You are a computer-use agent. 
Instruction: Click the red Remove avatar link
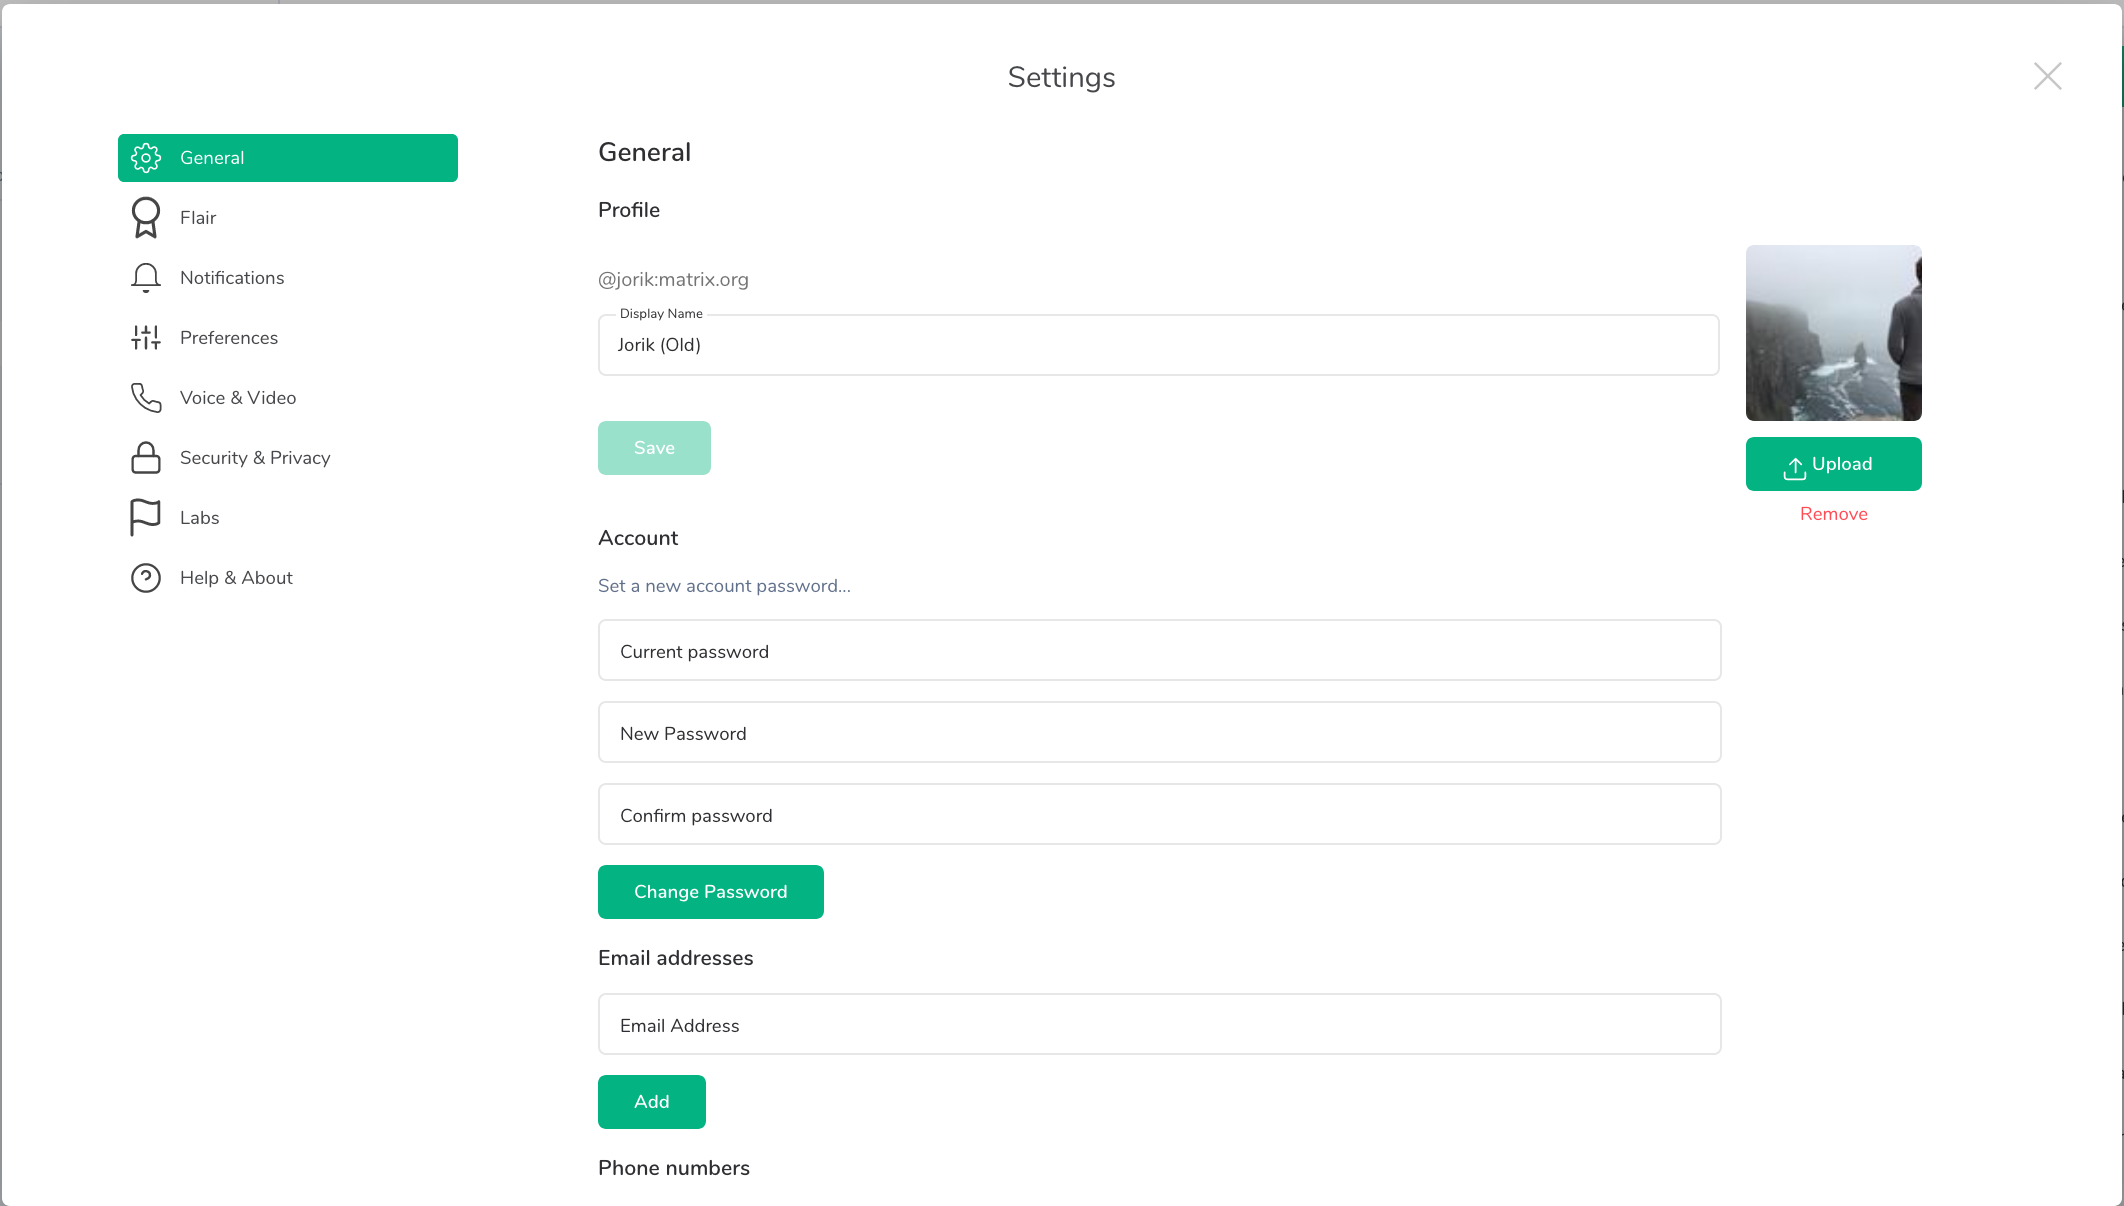(x=1833, y=514)
